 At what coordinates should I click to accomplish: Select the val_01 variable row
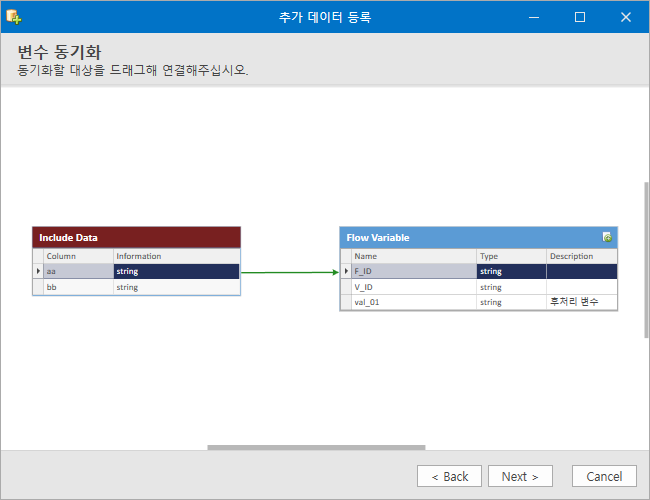point(479,302)
